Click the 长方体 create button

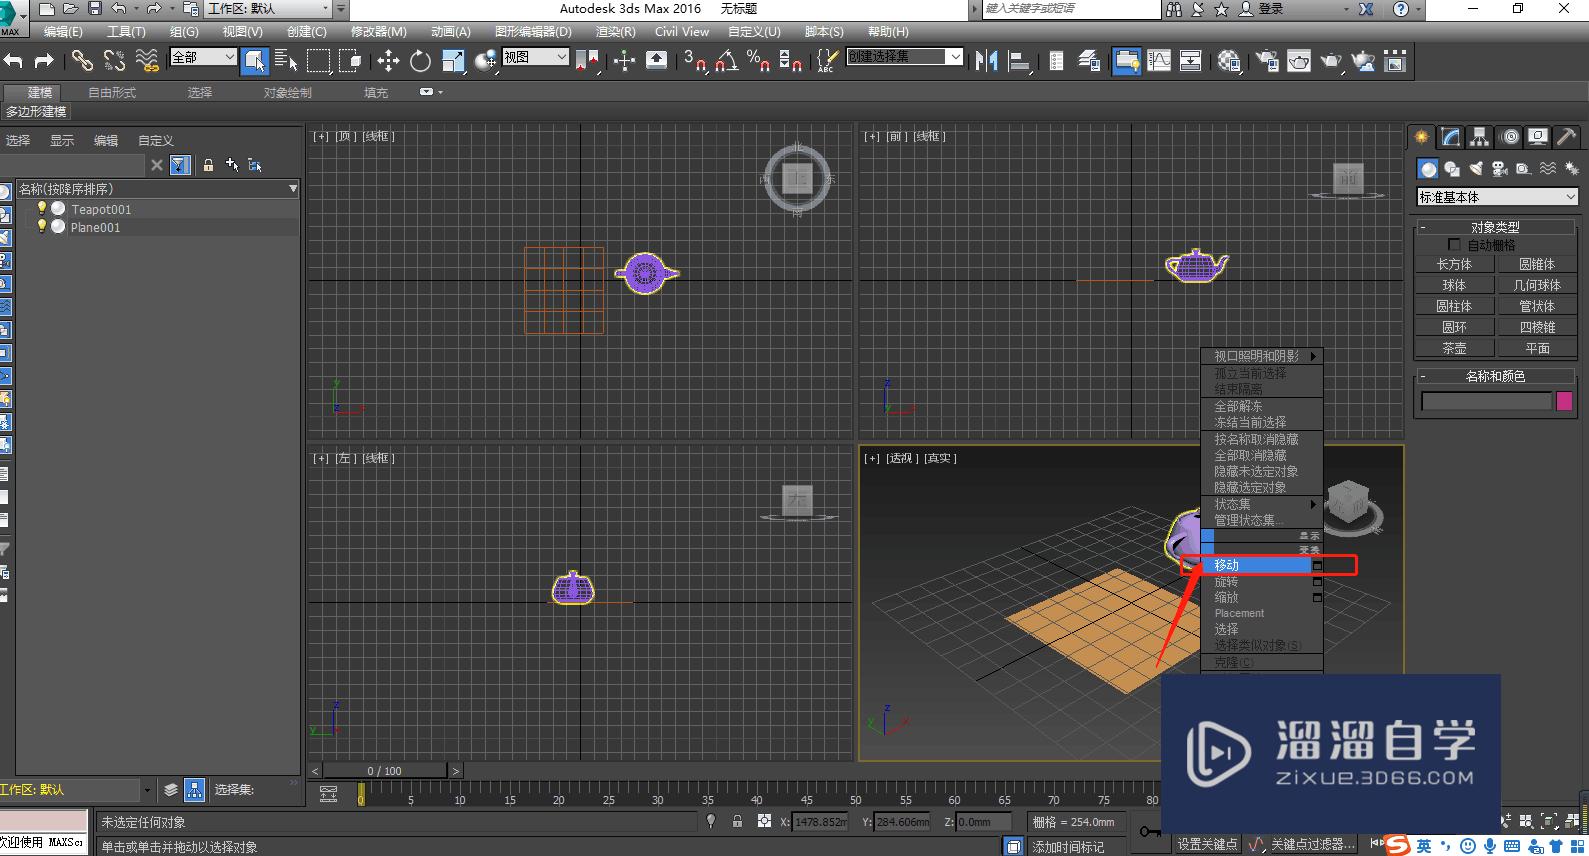tap(1454, 264)
